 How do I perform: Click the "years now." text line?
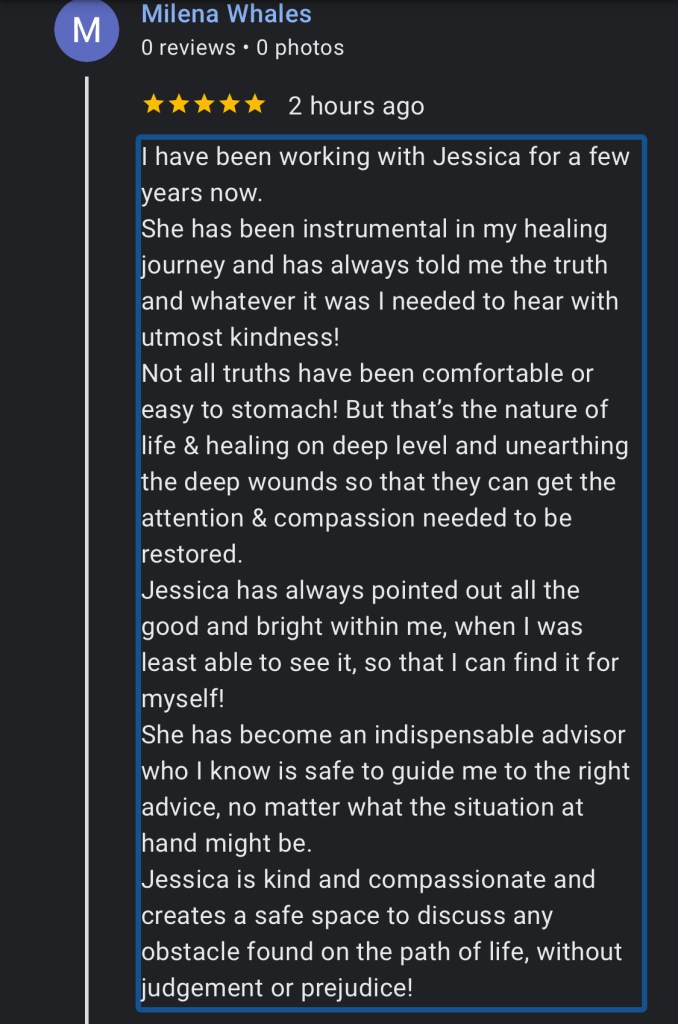(201, 193)
